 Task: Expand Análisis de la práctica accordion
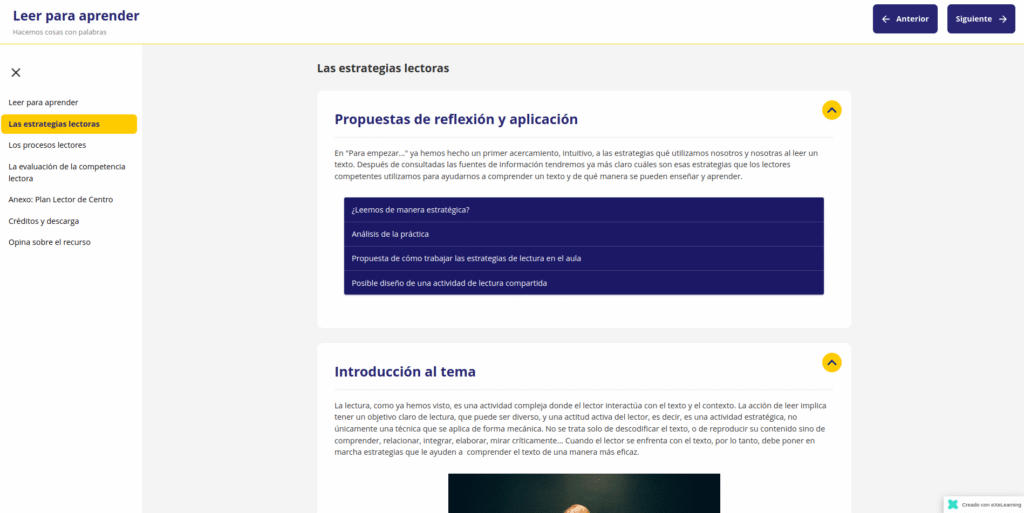[583, 234]
